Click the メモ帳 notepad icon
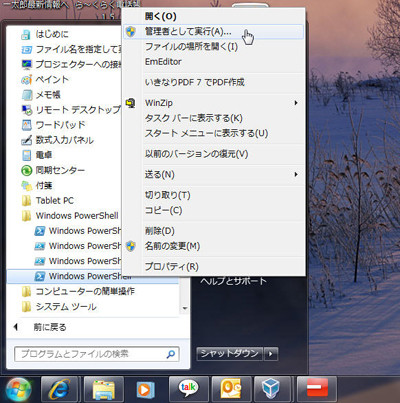The image size is (400, 403). point(26,95)
